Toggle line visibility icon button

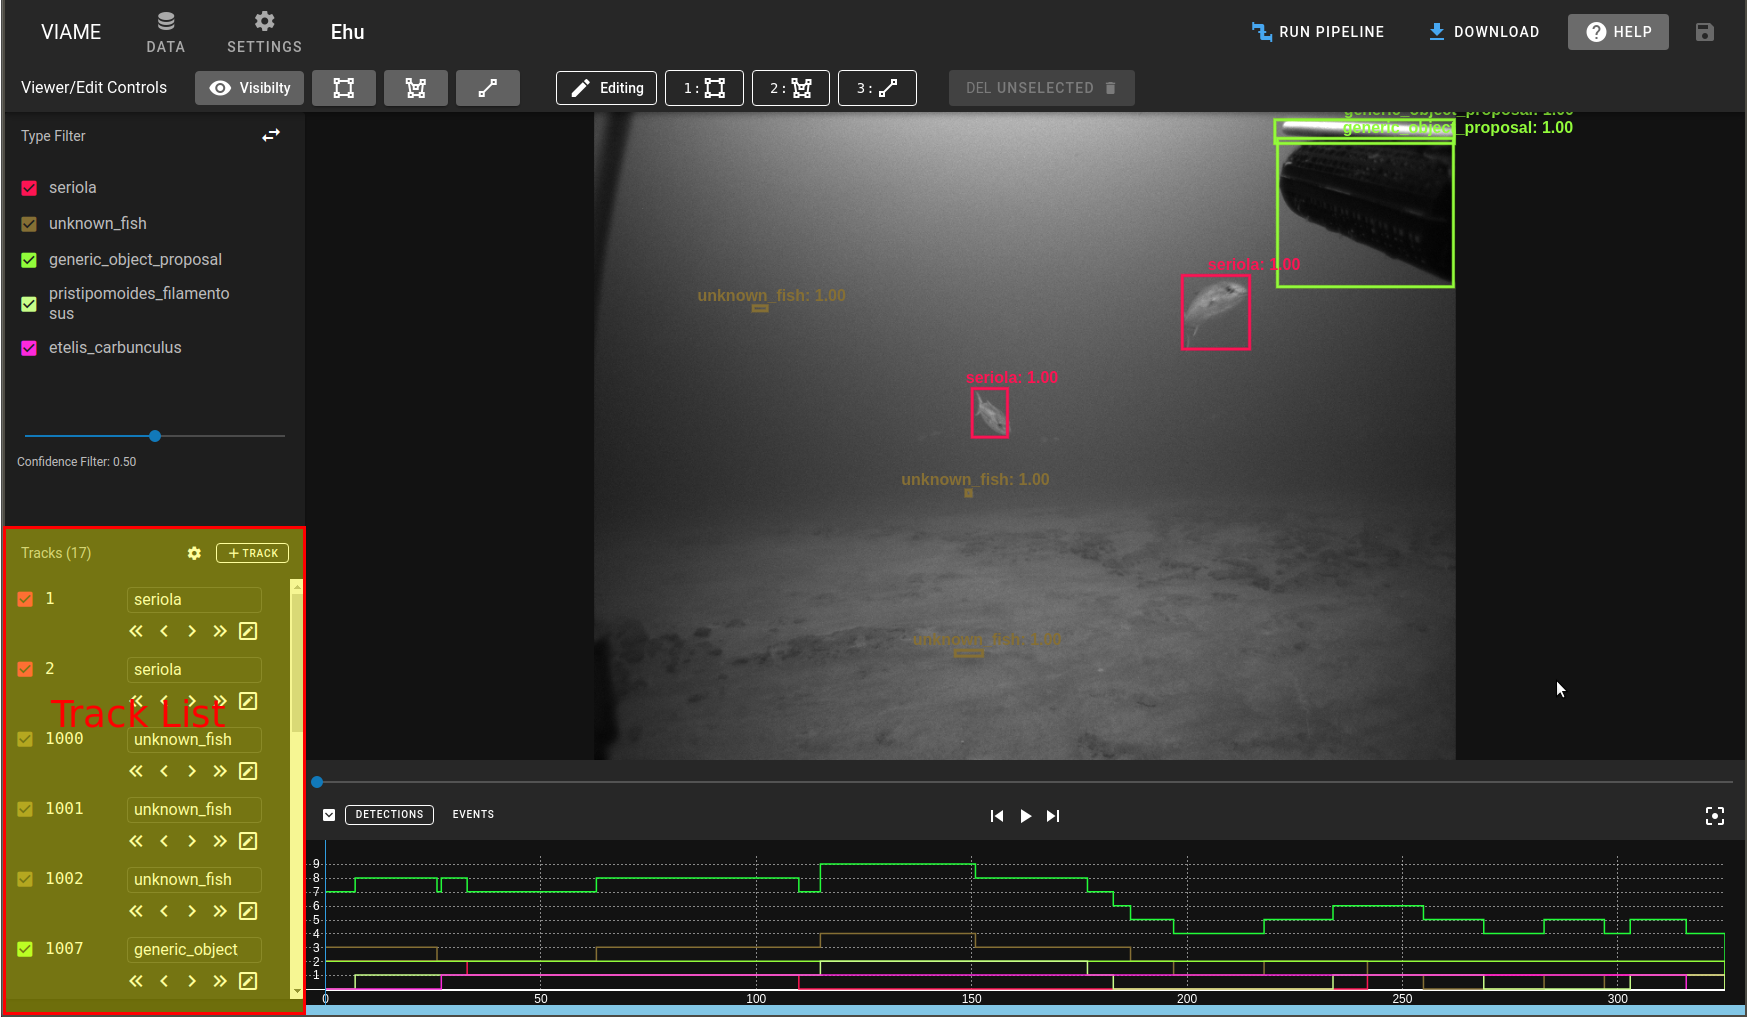click(x=488, y=88)
